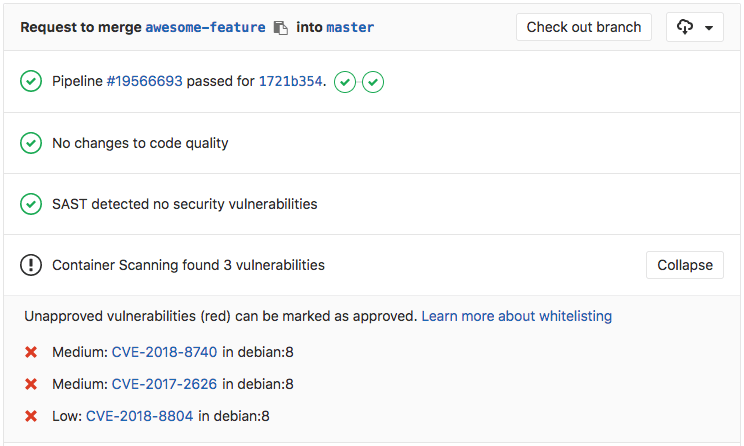Click the pipeline passed status icon
744x446 pixels.
pyautogui.click(x=31, y=81)
